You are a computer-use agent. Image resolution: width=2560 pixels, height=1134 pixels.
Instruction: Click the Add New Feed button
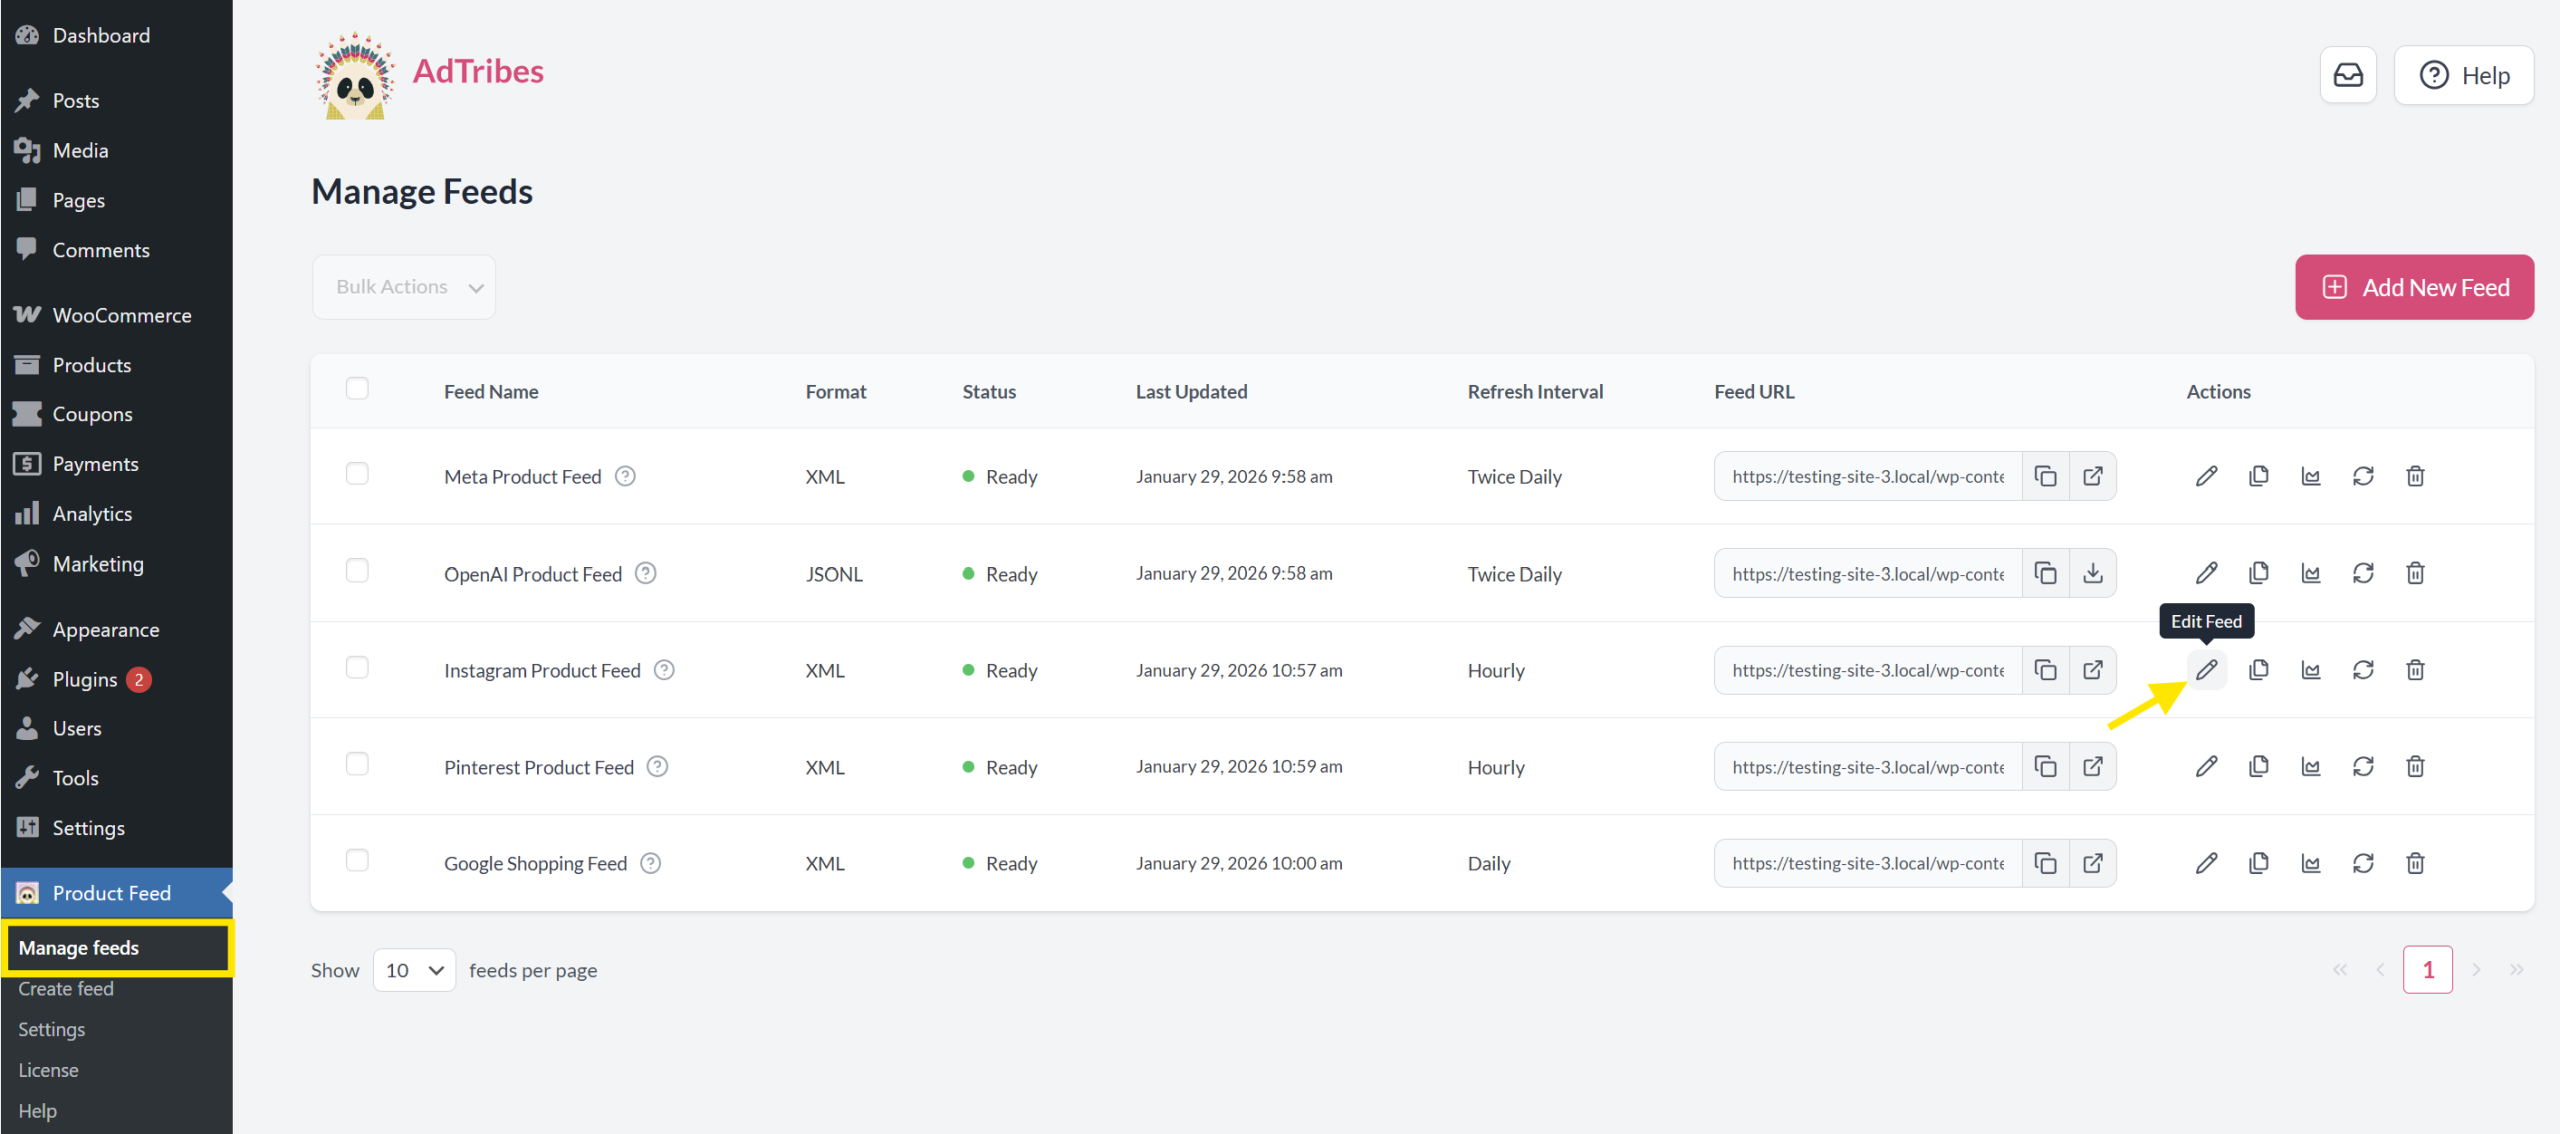[2414, 287]
